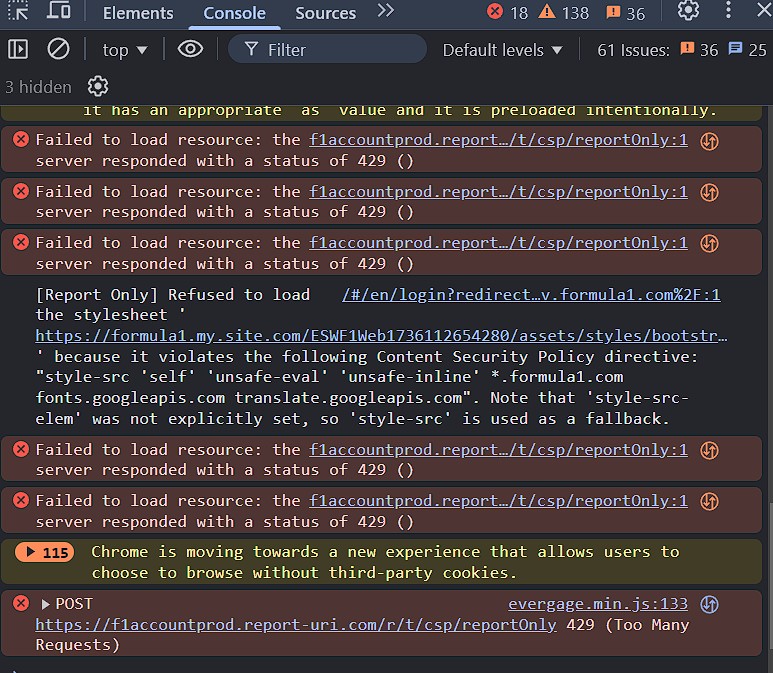Click the error icon on POST message
The image size is (773, 673).
coord(21,603)
